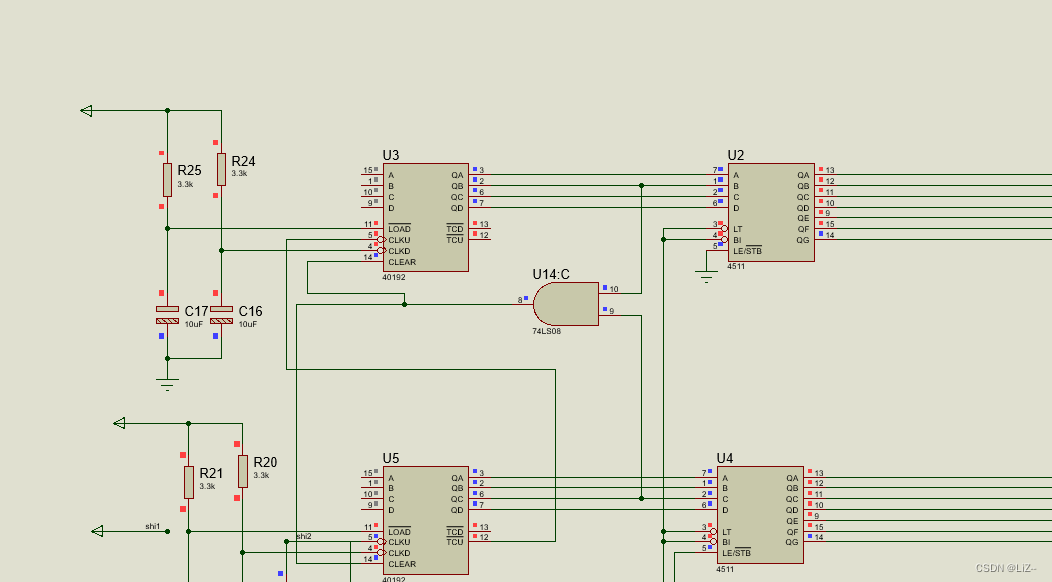
Task: Click the U3 reference label
Action: tap(390, 156)
